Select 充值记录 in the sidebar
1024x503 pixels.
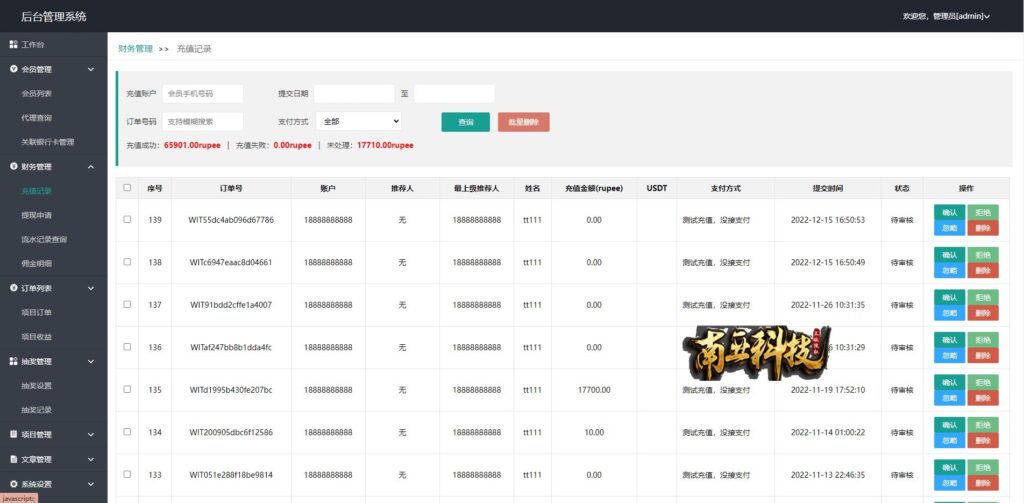pos(37,191)
